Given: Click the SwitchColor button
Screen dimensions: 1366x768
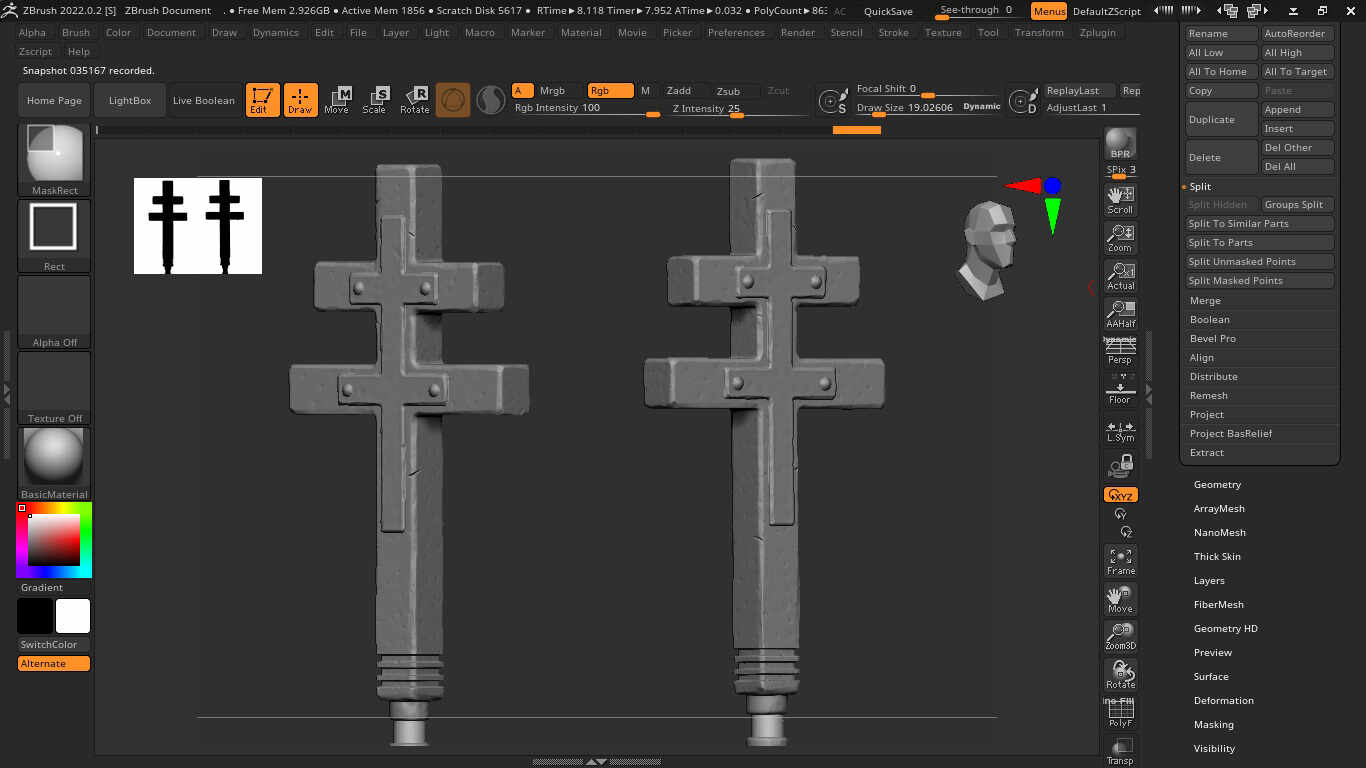Looking at the screenshot, I should pos(54,645).
